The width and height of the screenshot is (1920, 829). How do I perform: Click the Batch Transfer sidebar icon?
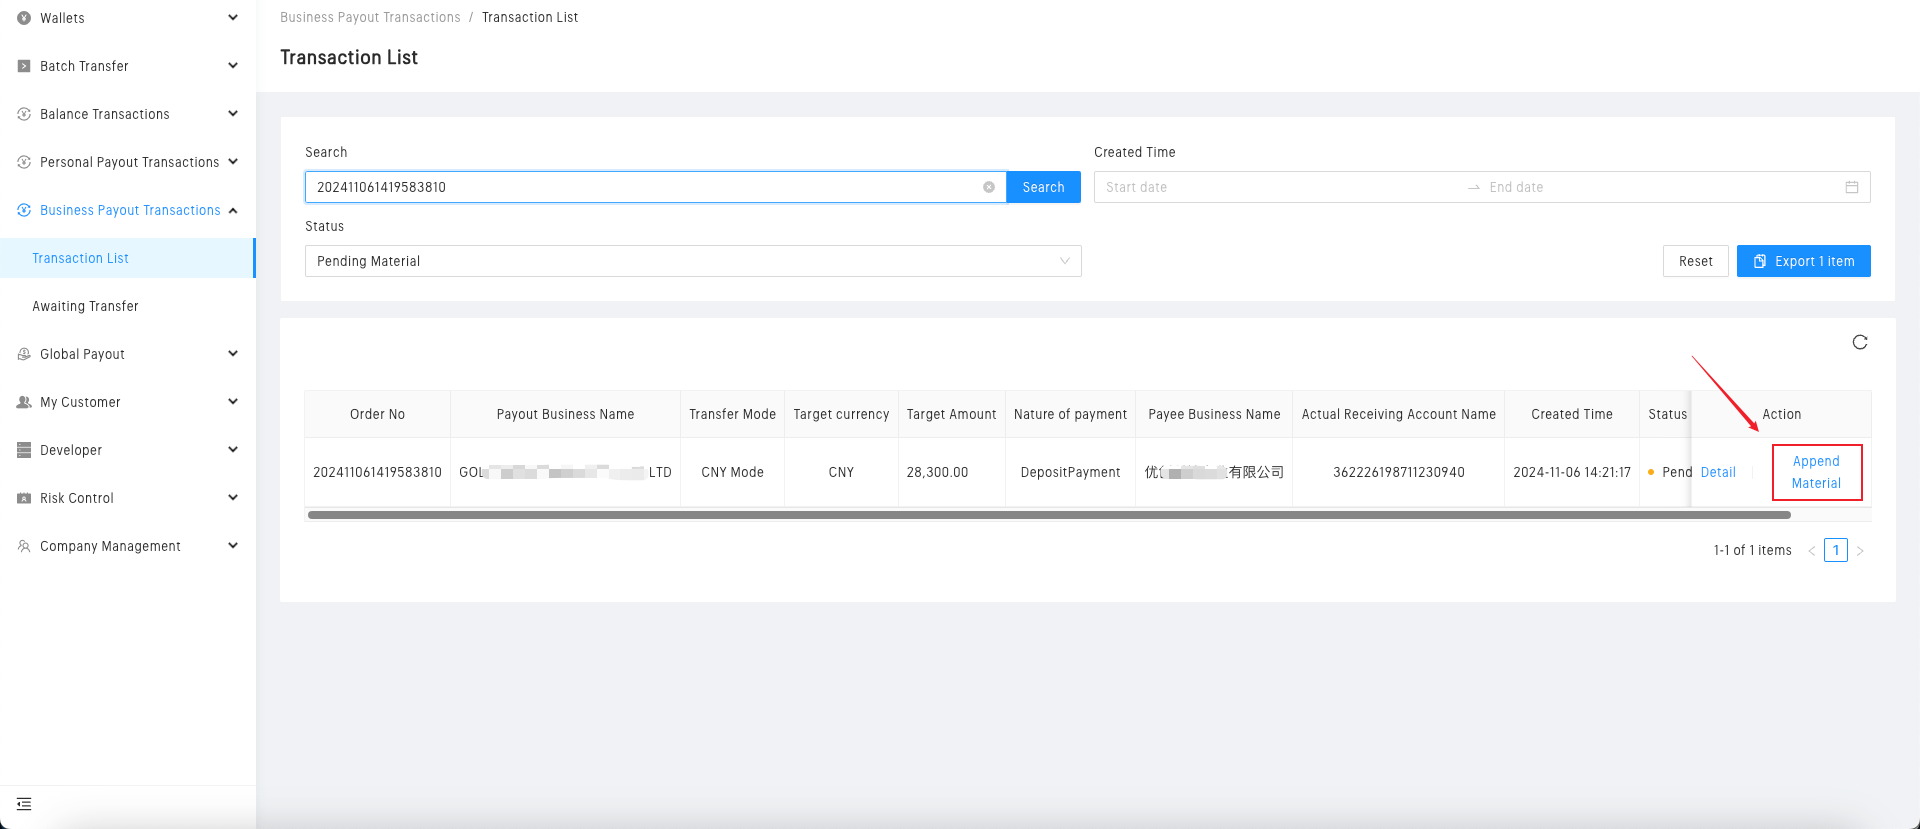coord(24,66)
